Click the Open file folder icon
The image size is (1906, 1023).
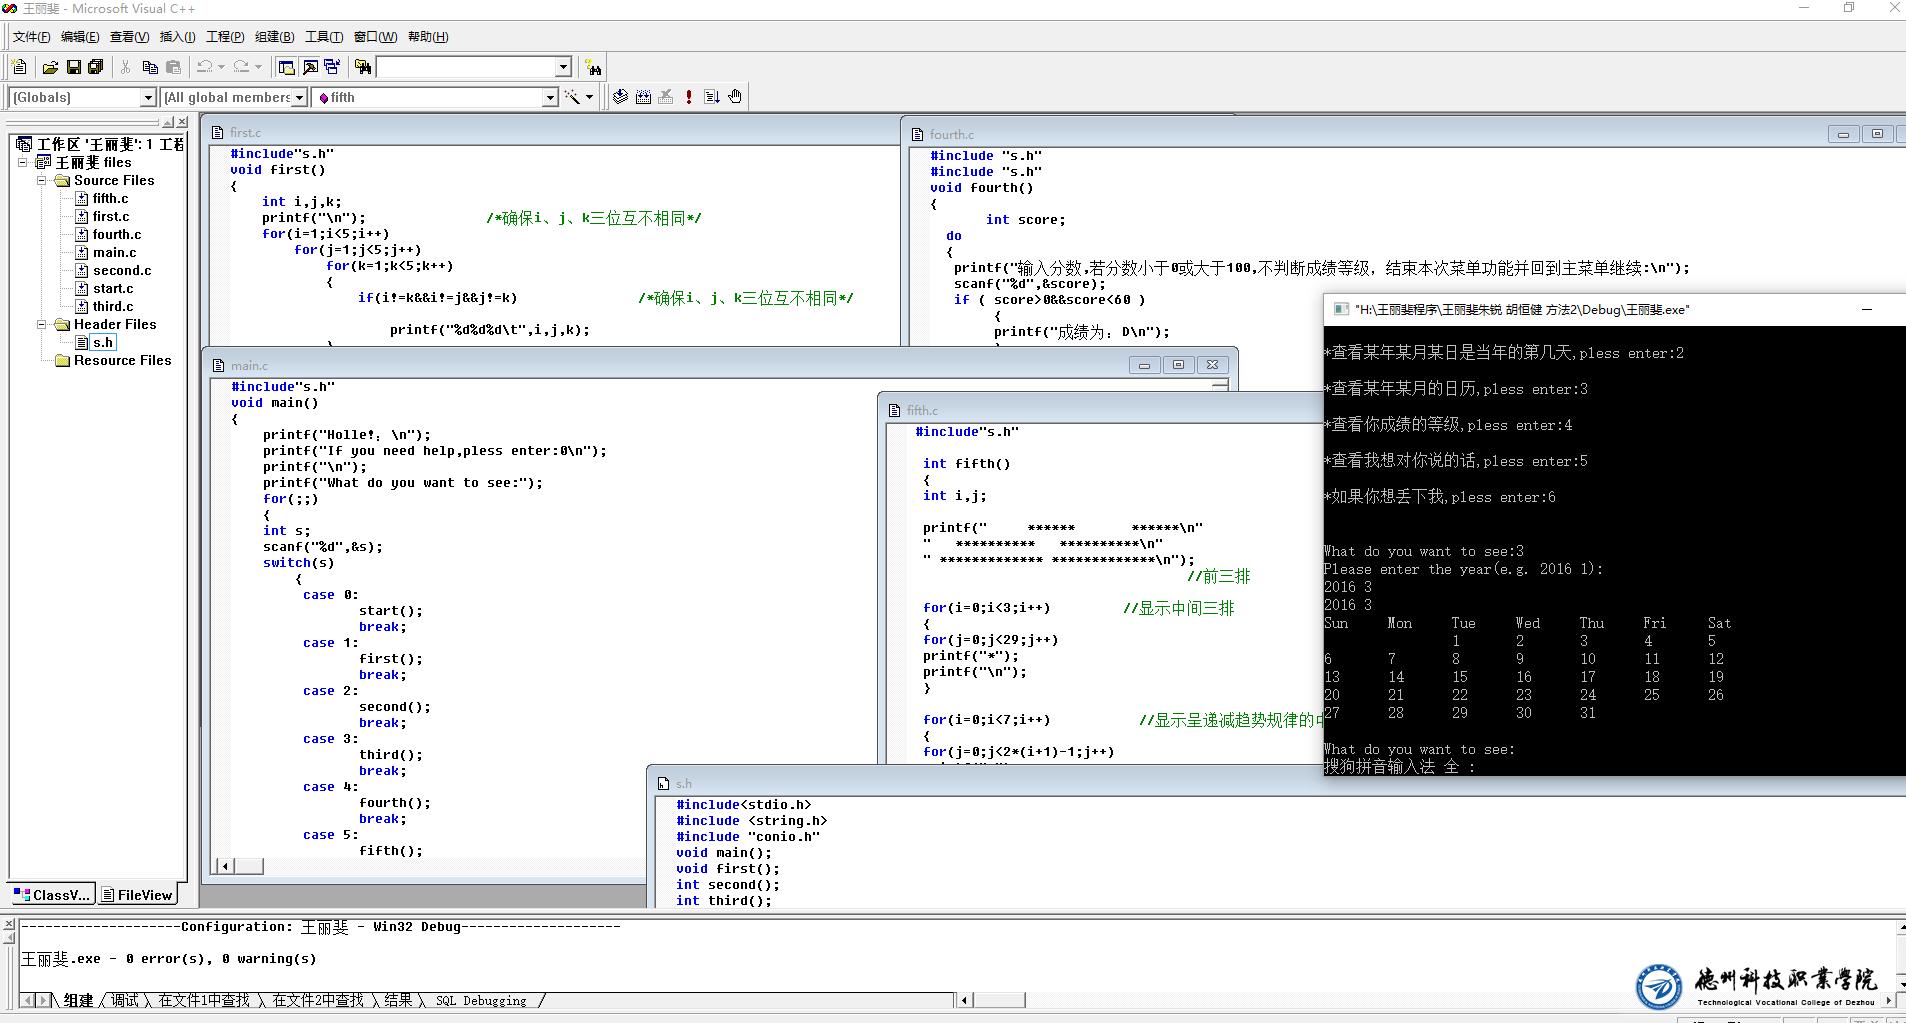point(50,67)
